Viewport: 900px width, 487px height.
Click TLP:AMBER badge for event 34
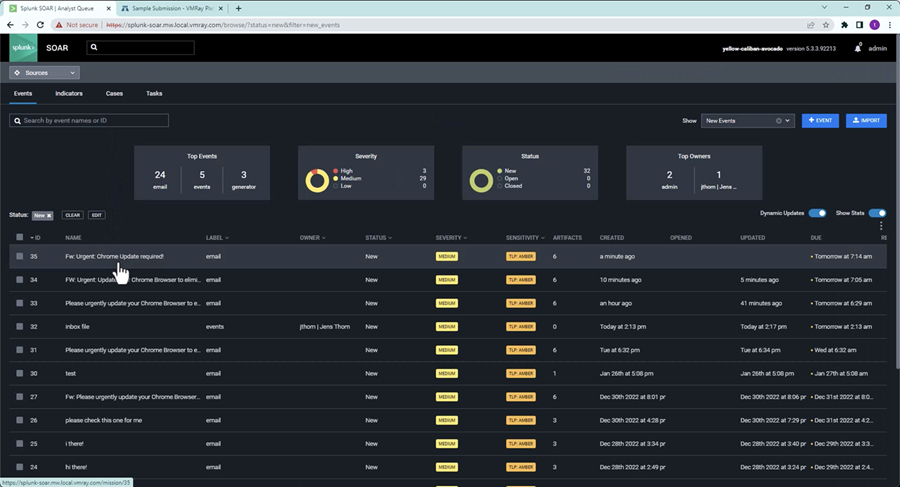pyautogui.click(x=521, y=280)
